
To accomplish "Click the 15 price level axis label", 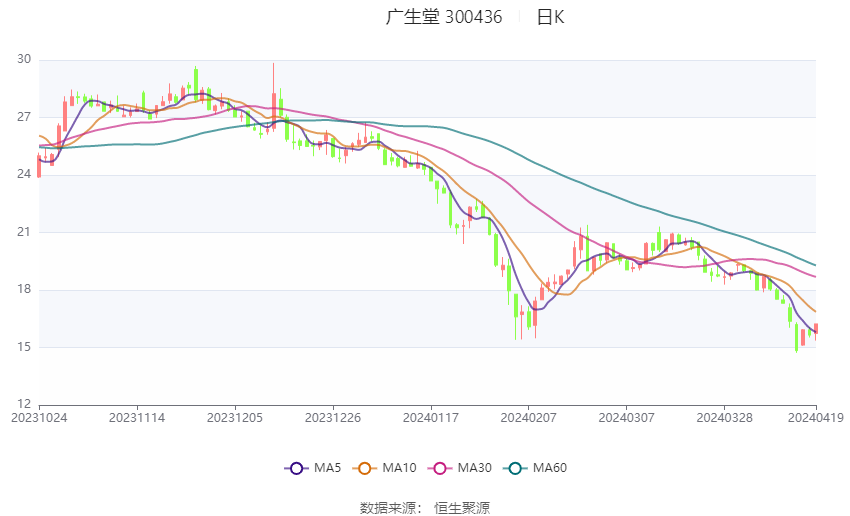I will (24, 347).
